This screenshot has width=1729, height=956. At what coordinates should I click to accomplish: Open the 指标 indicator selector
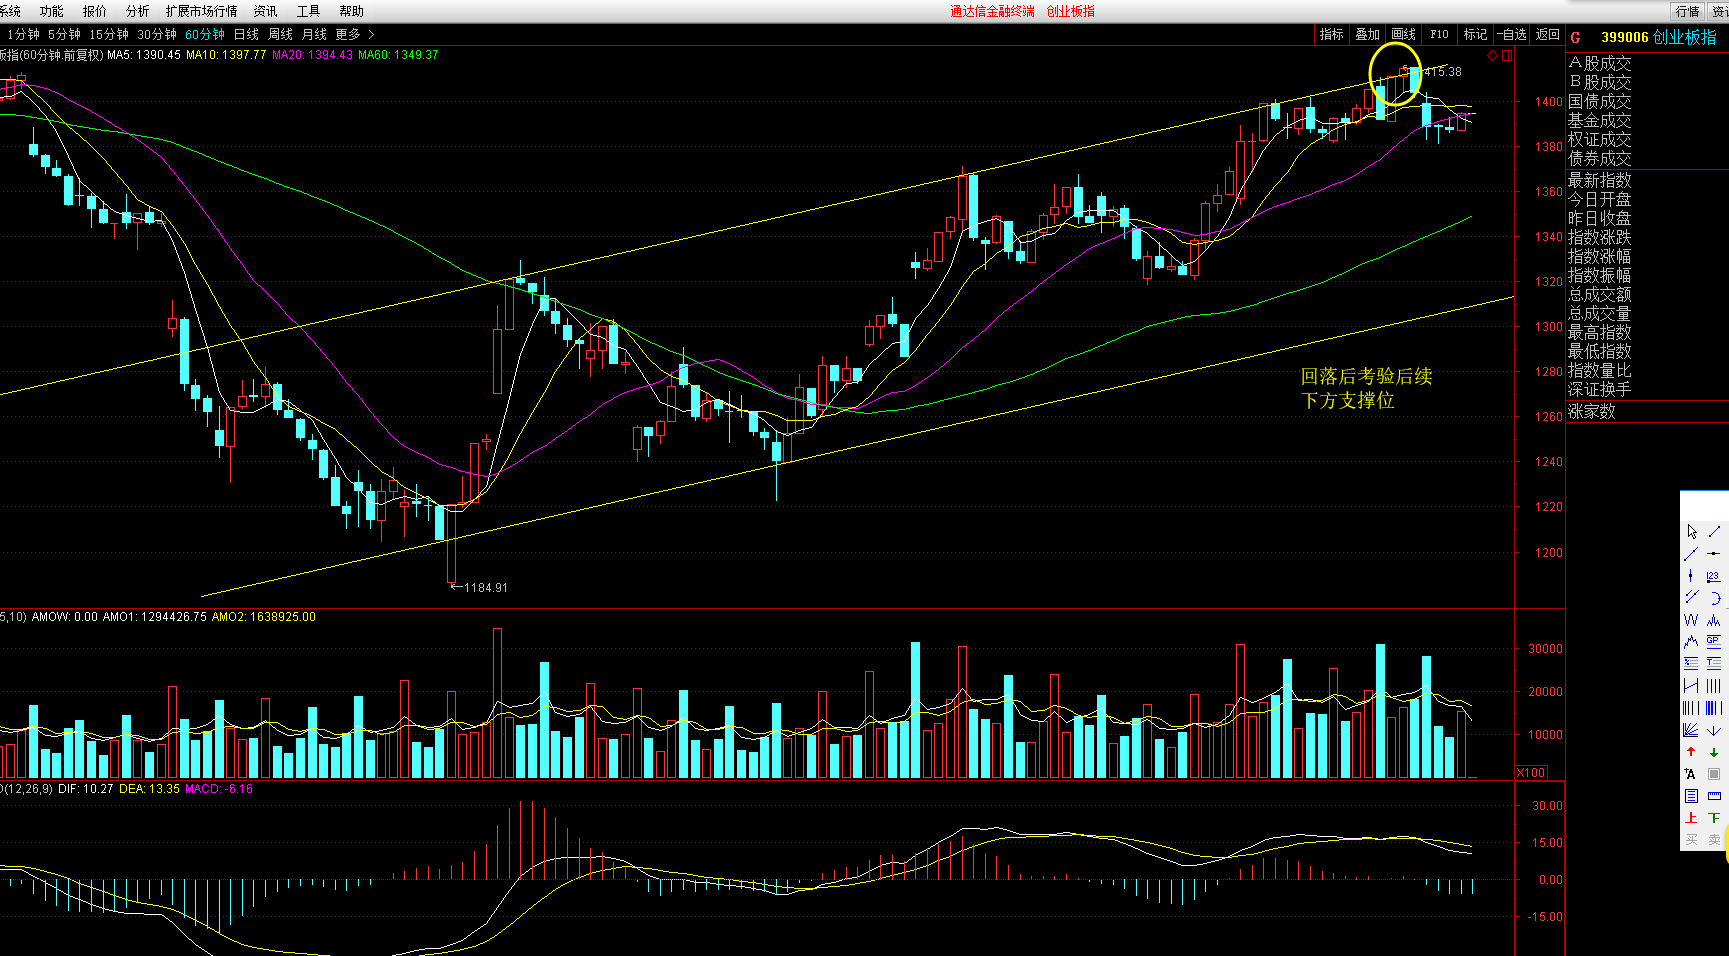pyautogui.click(x=1332, y=34)
